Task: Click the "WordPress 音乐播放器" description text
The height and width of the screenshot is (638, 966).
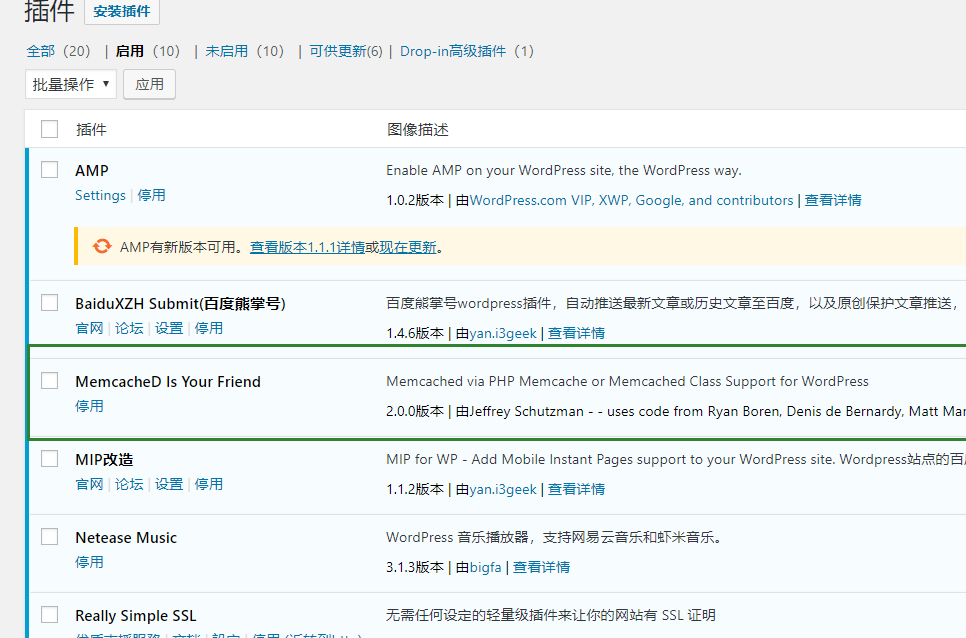Action: point(554,537)
